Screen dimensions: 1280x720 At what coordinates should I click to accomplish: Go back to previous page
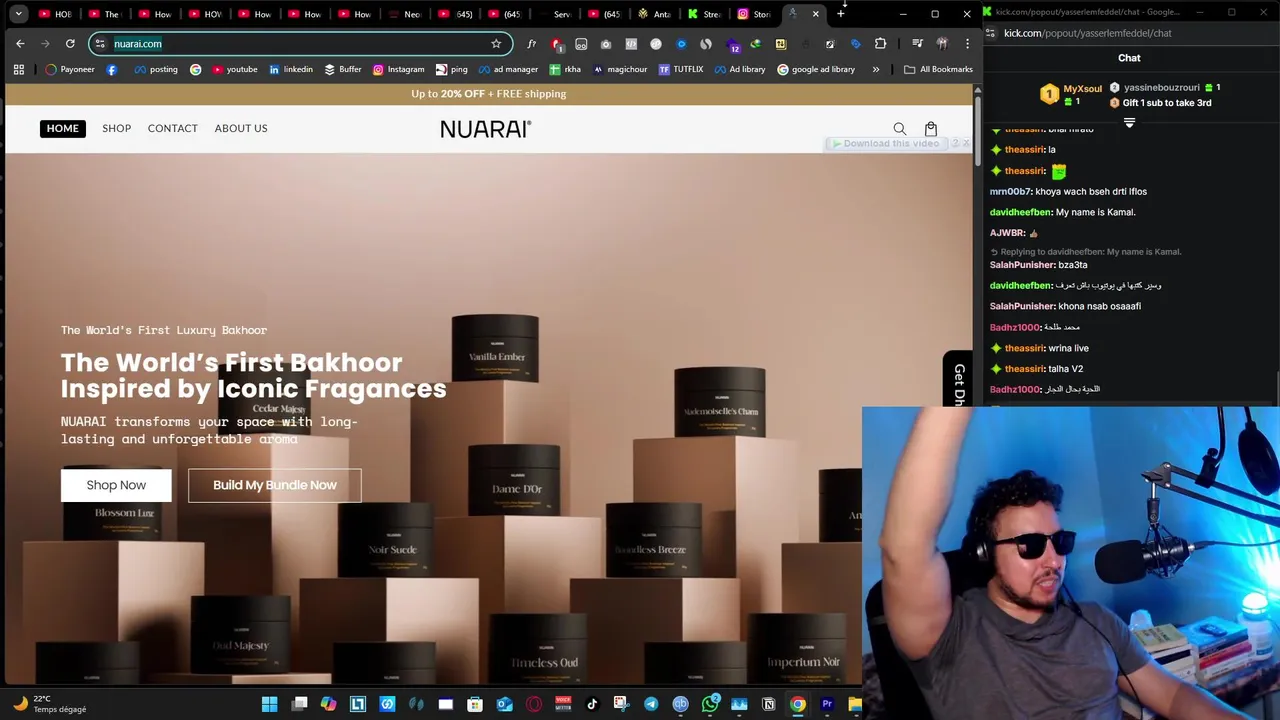[x=20, y=44]
